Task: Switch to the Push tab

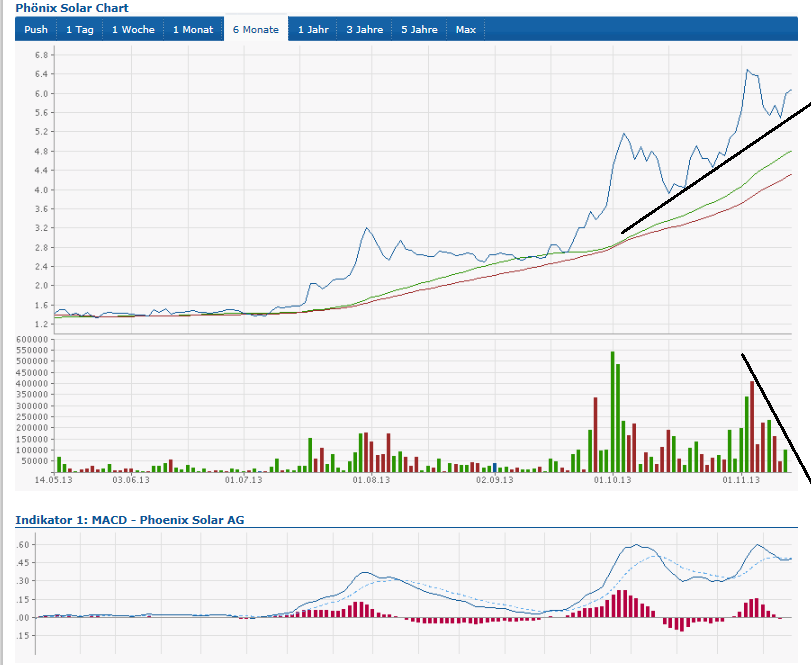Action: coord(36,29)
